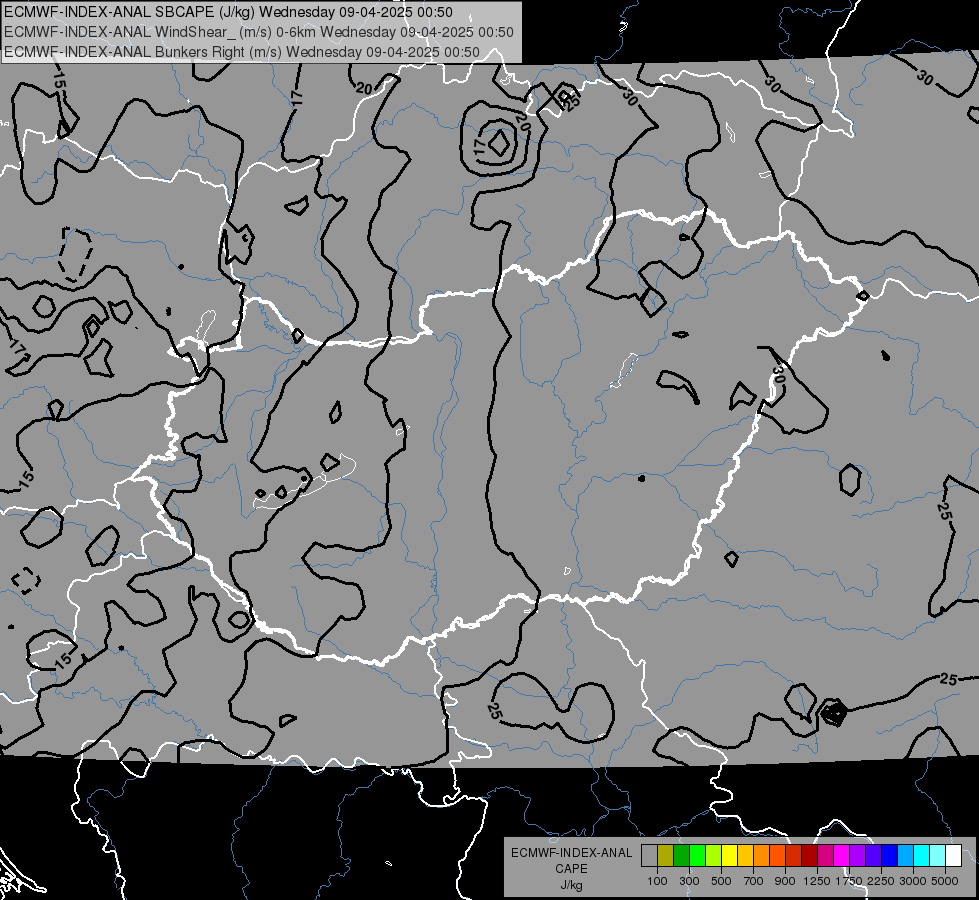Select the deep pink swatch right of 1250
Screen dimensions: 979x900
[x=825, y=856]
